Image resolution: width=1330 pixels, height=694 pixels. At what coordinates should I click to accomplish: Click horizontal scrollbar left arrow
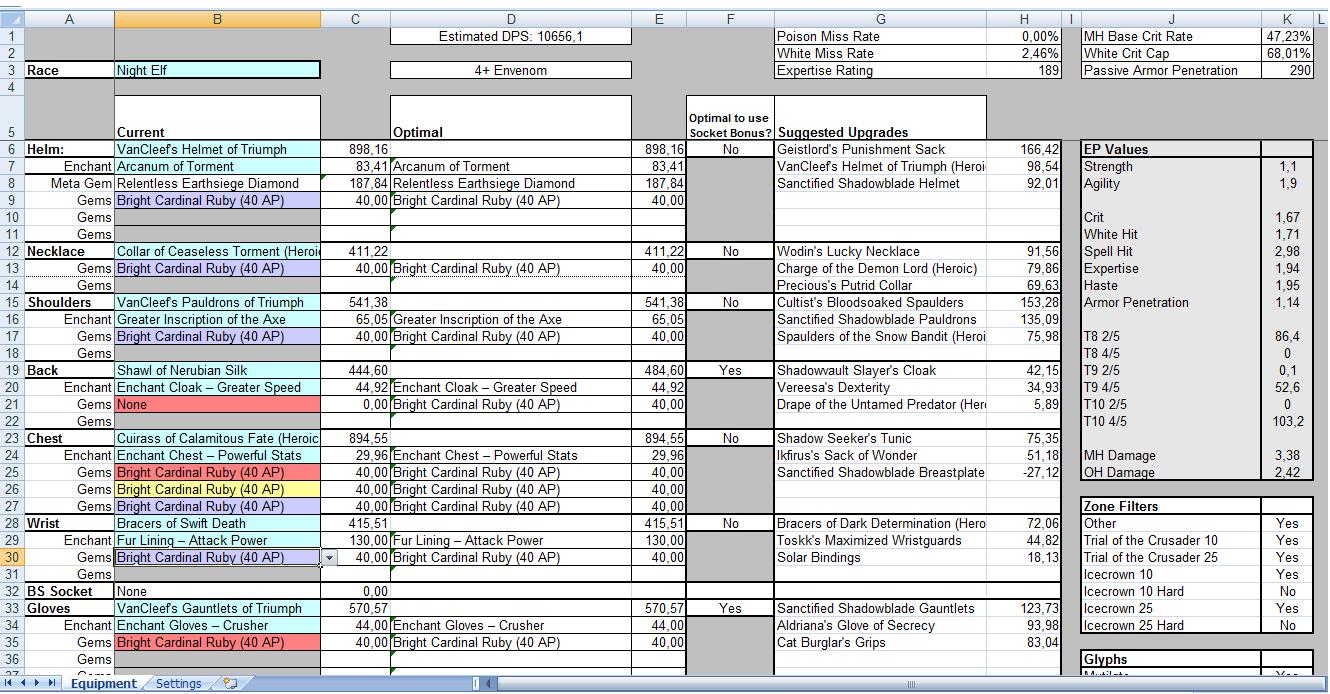pos(487,685)
